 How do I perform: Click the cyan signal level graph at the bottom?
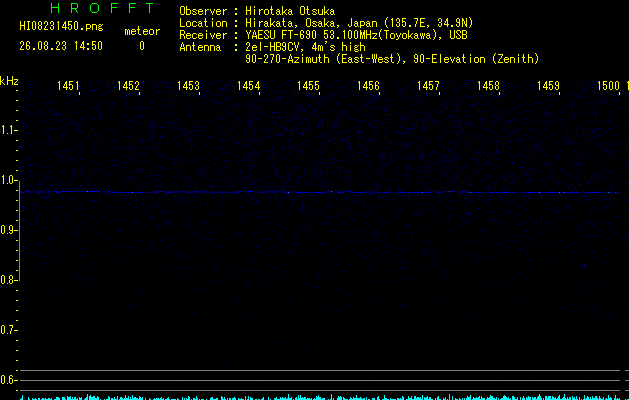coord(320,397)
